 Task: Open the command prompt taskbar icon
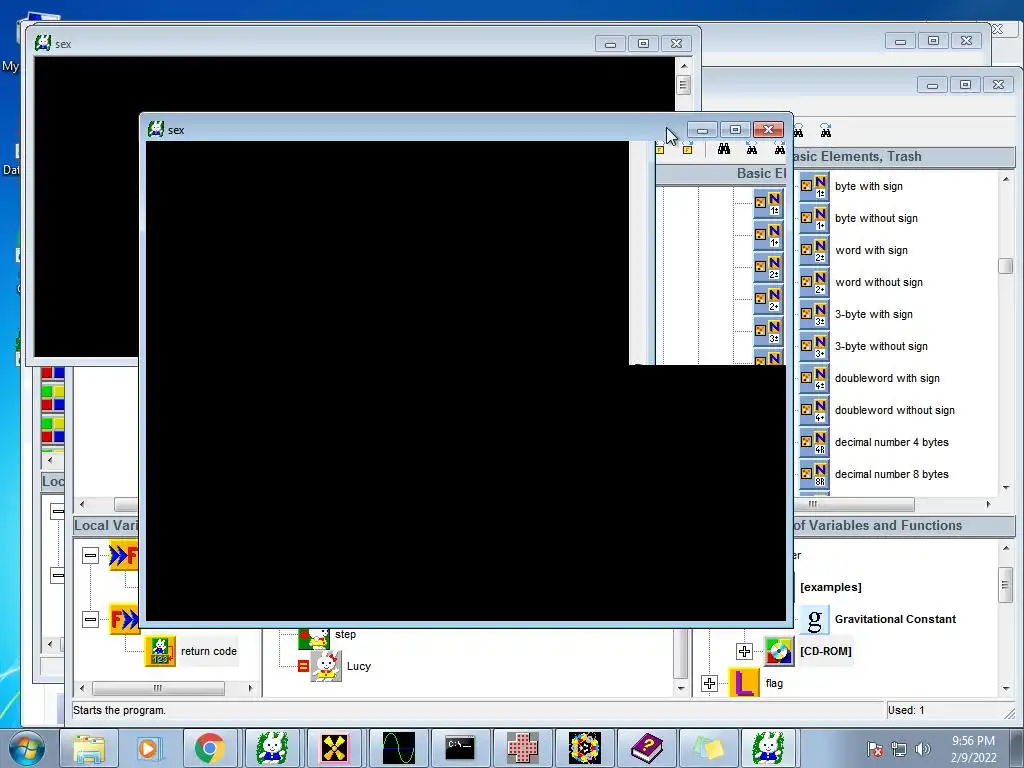[x=460, y=748]
